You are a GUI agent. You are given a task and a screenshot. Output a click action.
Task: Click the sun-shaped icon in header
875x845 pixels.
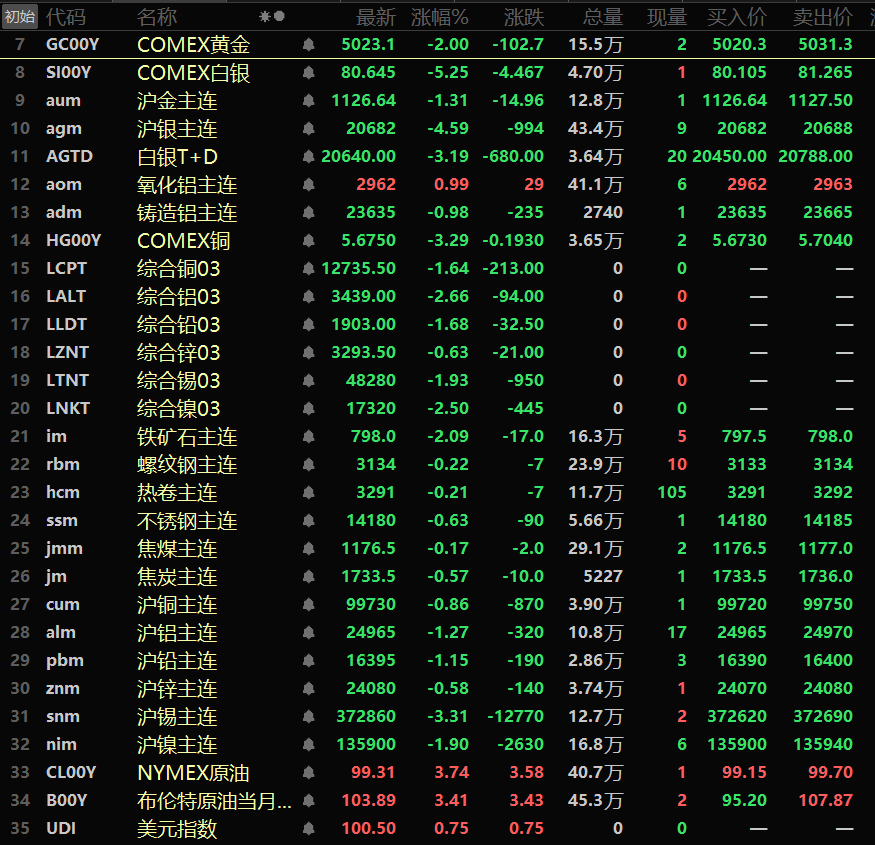(265, 17)
